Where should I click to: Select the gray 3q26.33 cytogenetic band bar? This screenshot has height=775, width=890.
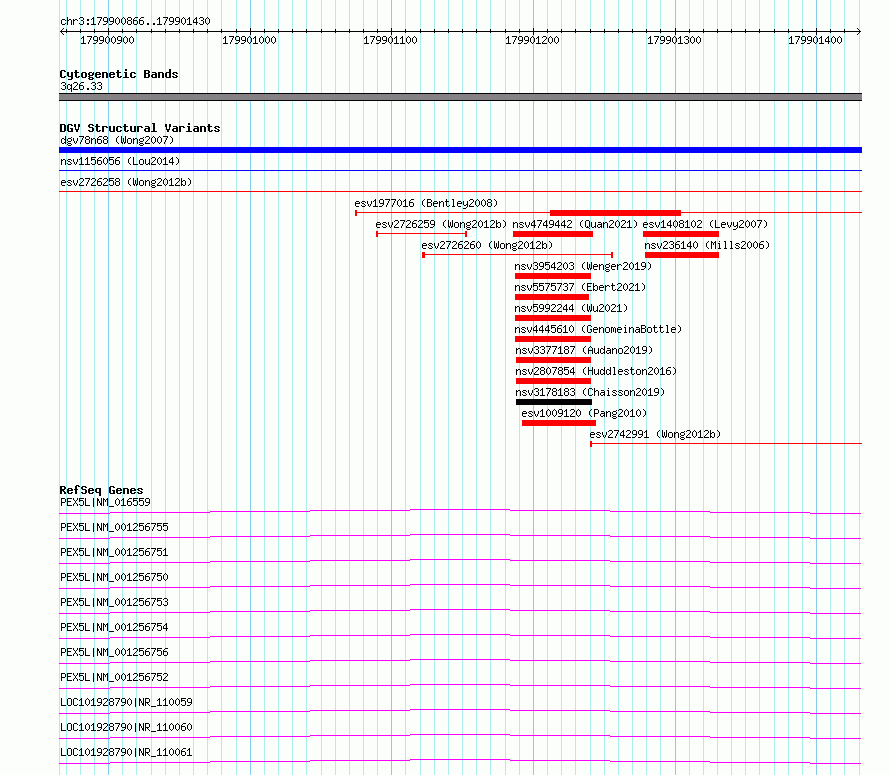(460, 97)
